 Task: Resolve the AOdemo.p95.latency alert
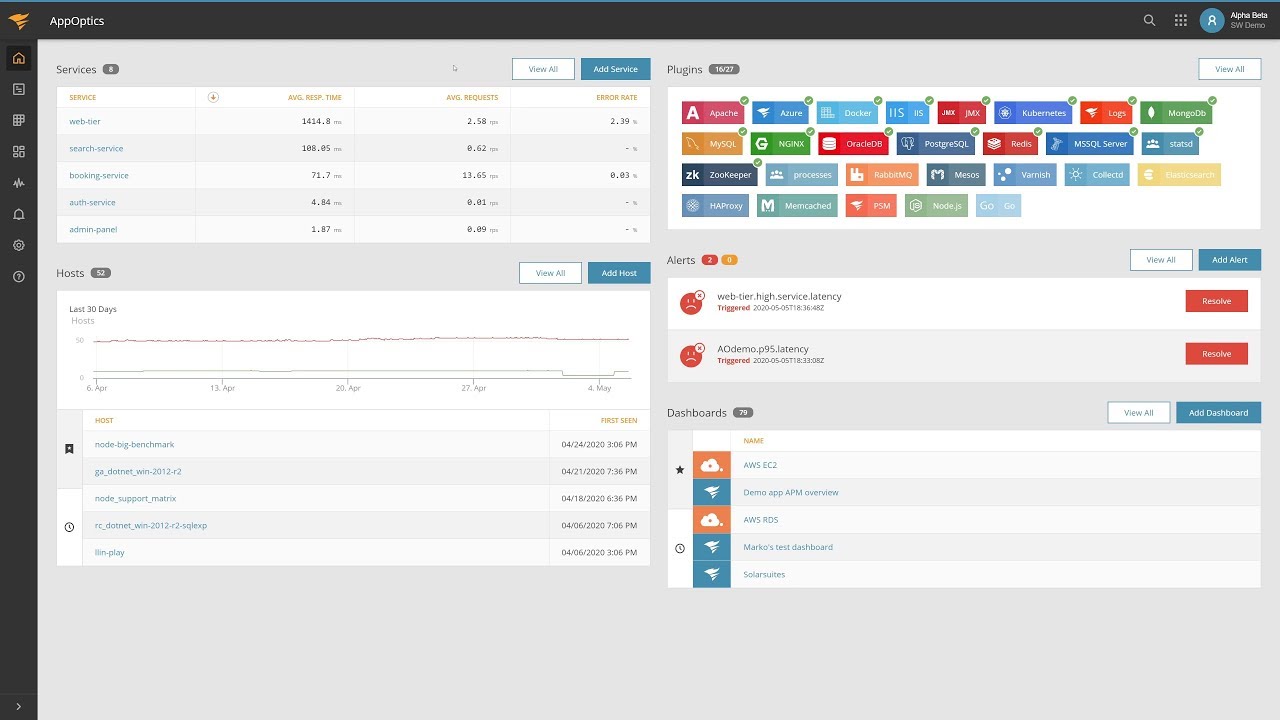point(1216,354)
